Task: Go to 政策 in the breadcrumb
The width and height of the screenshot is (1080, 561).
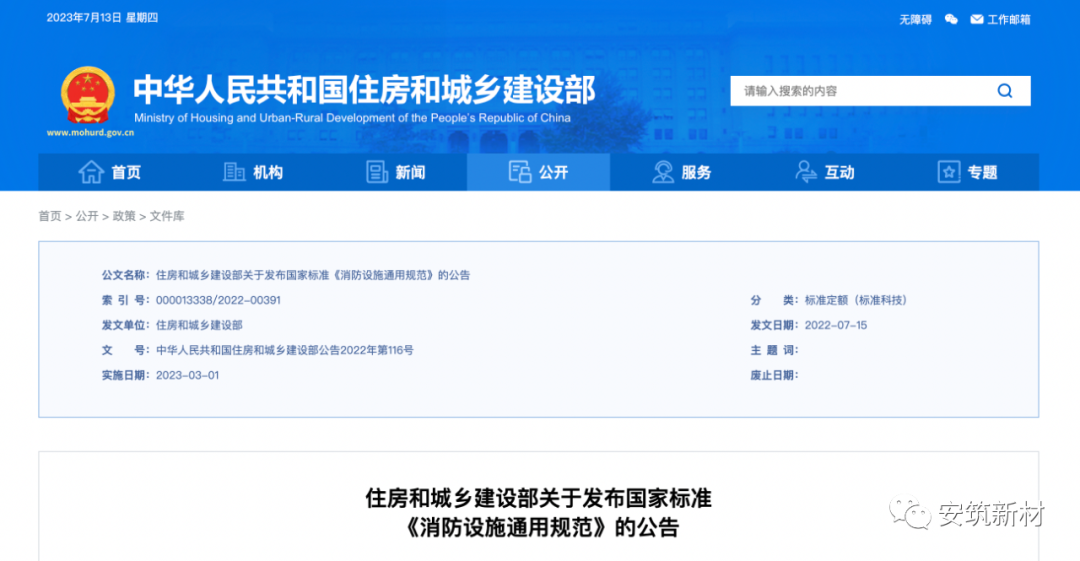Action: tap(124, 216)
